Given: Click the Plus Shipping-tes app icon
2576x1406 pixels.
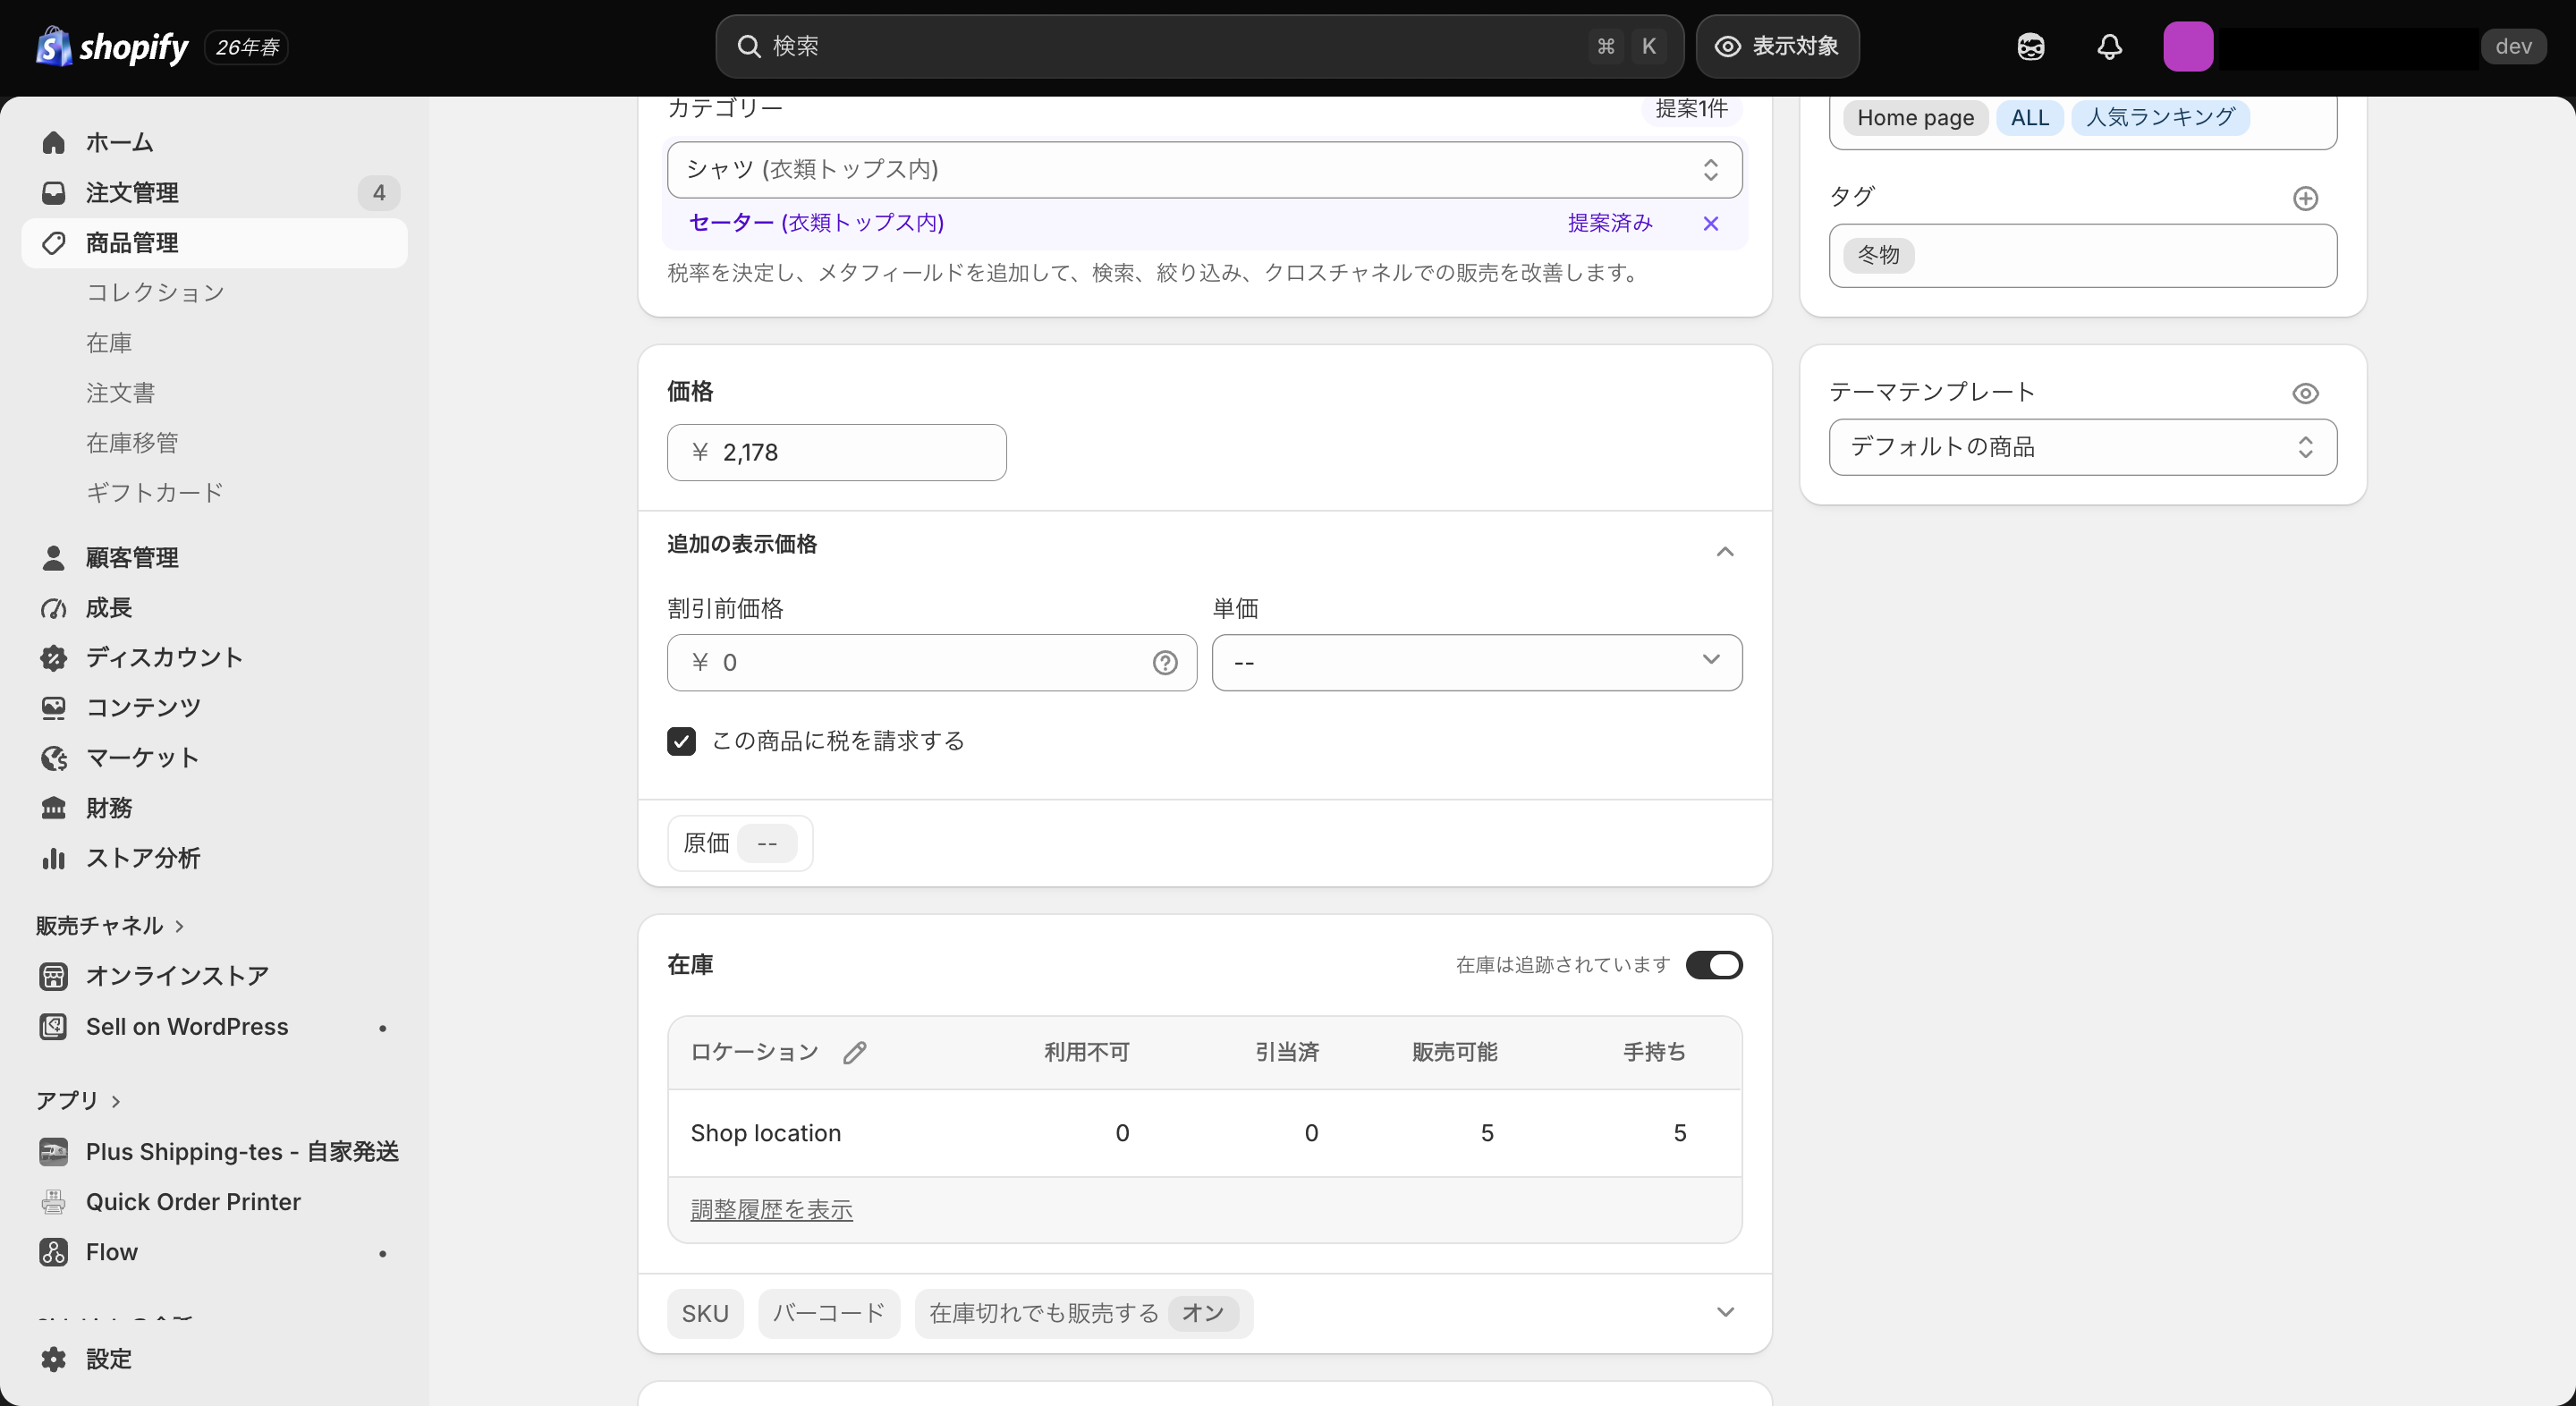Looking at the screenshot, I should [x=54, y=1152].
